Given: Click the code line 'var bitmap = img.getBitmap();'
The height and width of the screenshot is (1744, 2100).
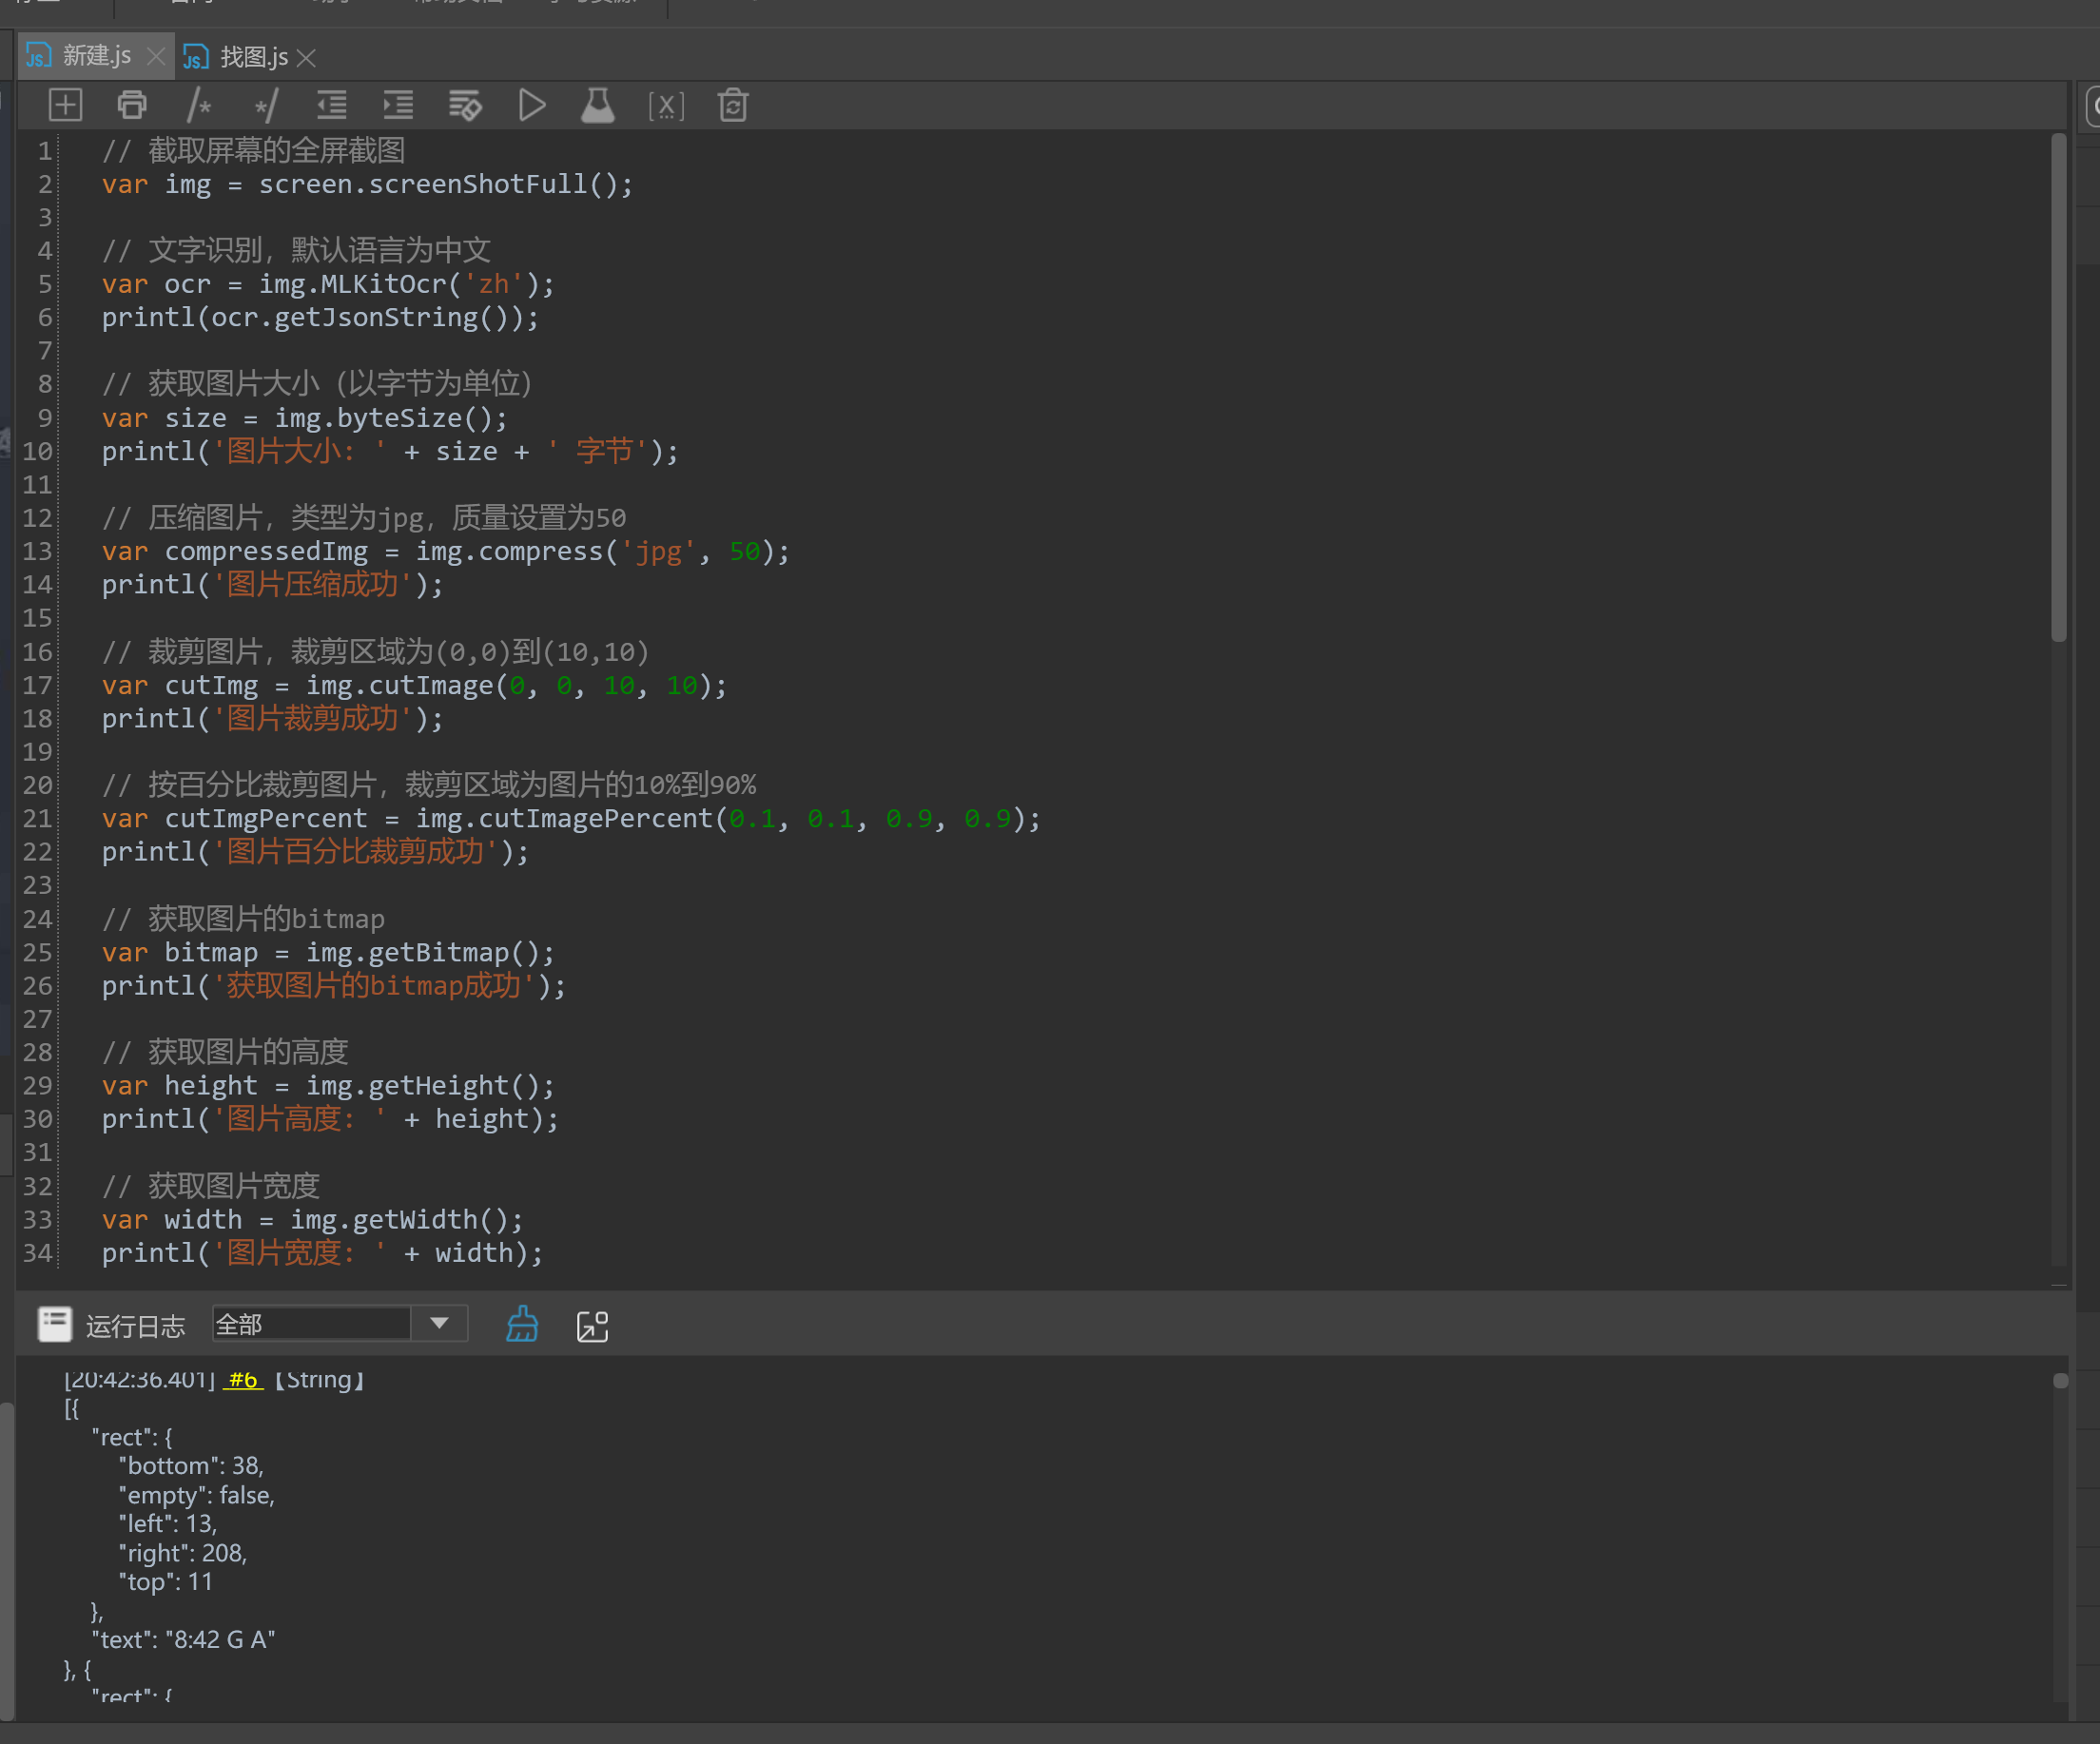Looking at the screenshot, I should pyautogui.click(x=328, y=953).
